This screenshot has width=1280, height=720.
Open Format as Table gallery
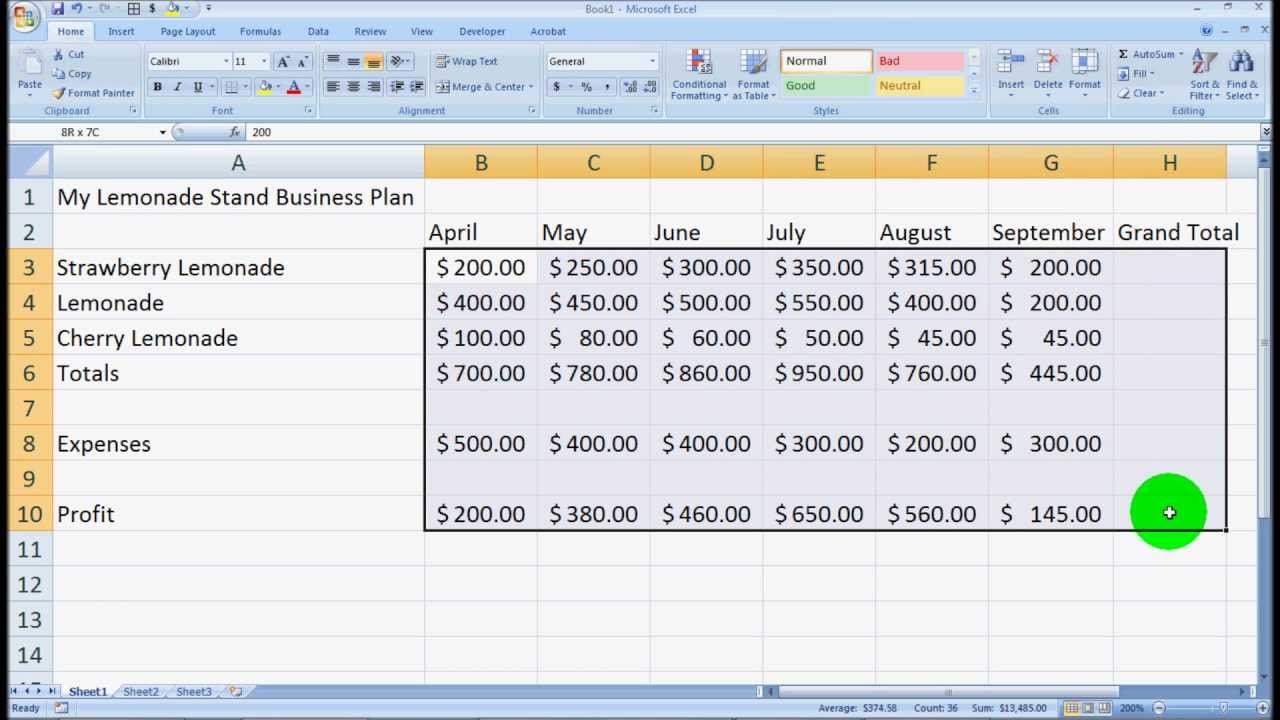tap(753, 75)
